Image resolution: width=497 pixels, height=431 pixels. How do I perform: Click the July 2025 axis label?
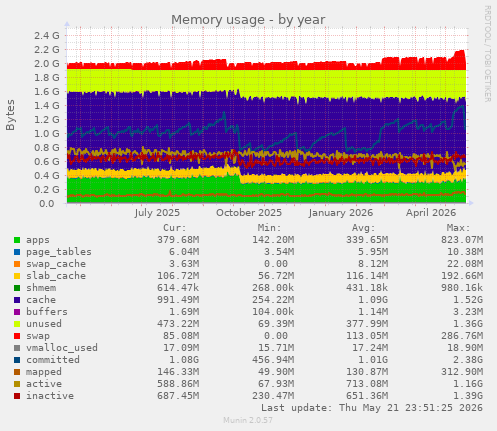[157, 213]
